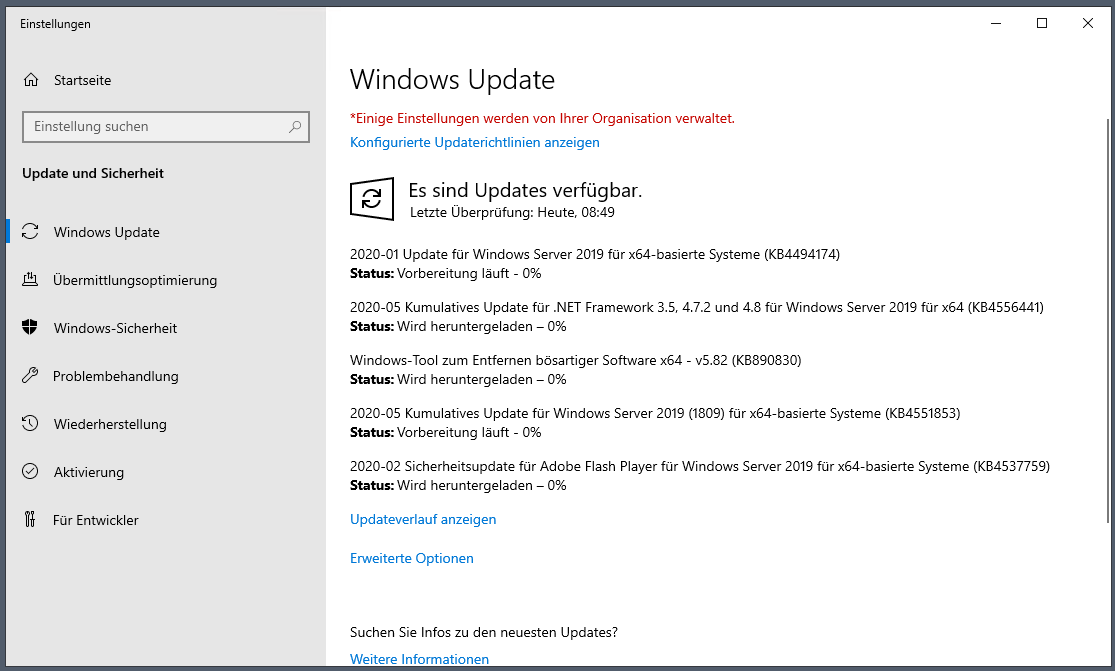Click the KB4551853 cumulative update text
The image size is (1115, 671).
coord(655,413)
